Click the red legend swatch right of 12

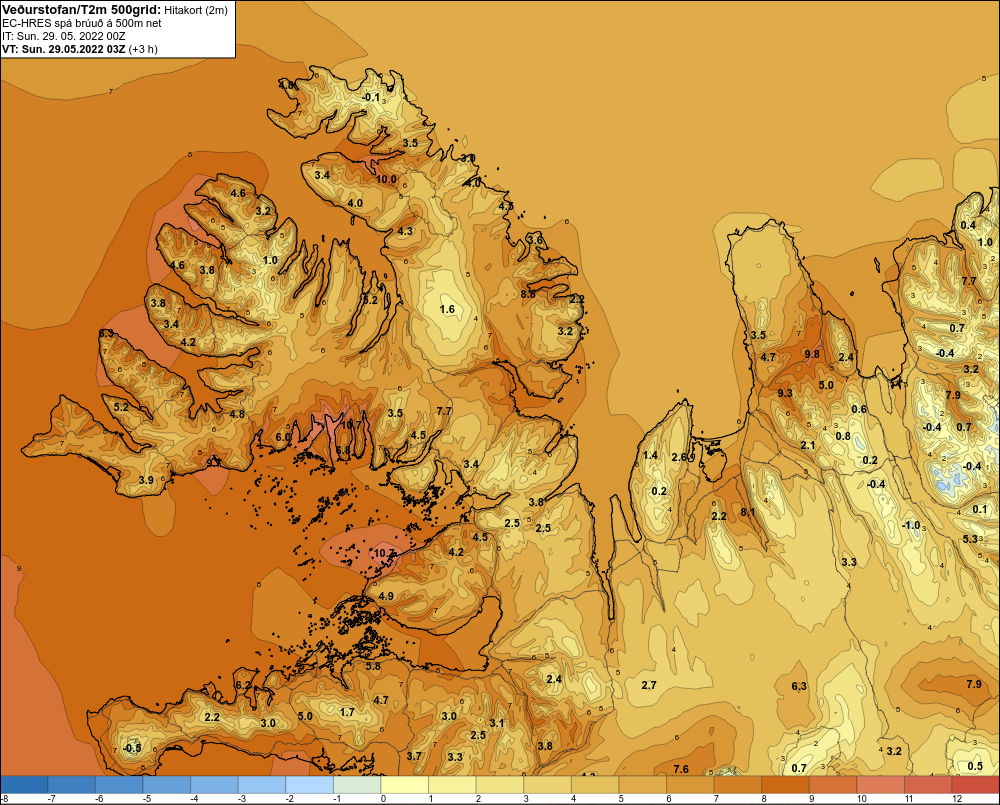pyautogui.click(x=975, y=785)
